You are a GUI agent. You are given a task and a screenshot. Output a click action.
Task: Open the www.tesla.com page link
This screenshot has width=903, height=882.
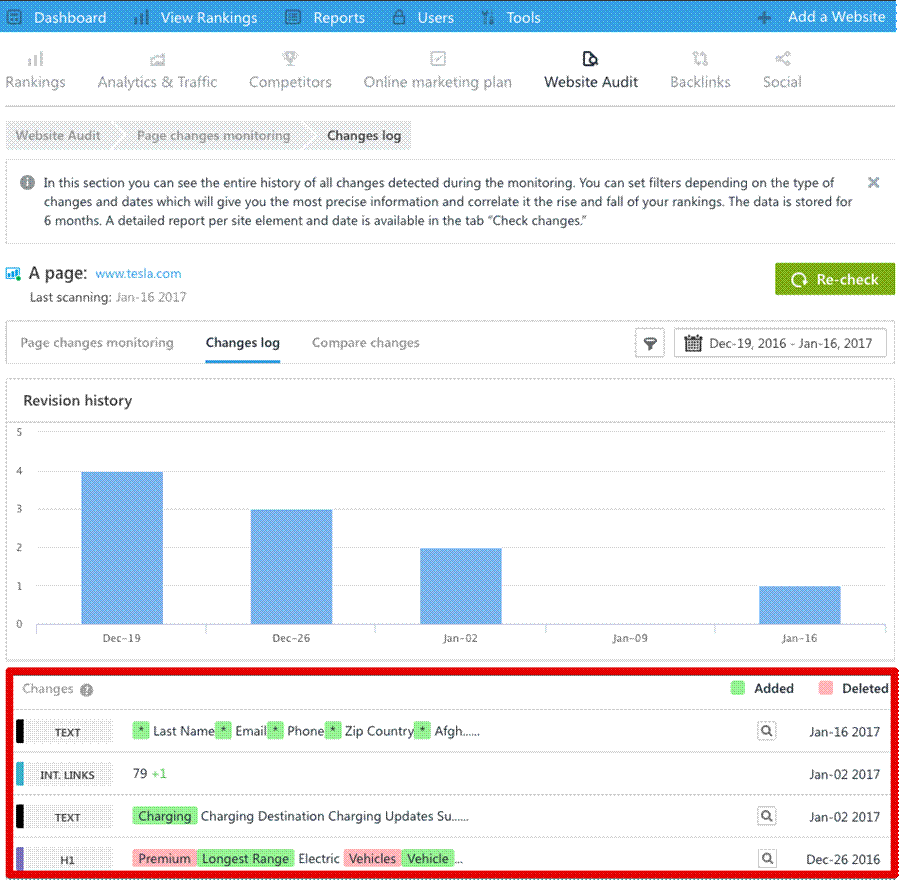[138, 273]
